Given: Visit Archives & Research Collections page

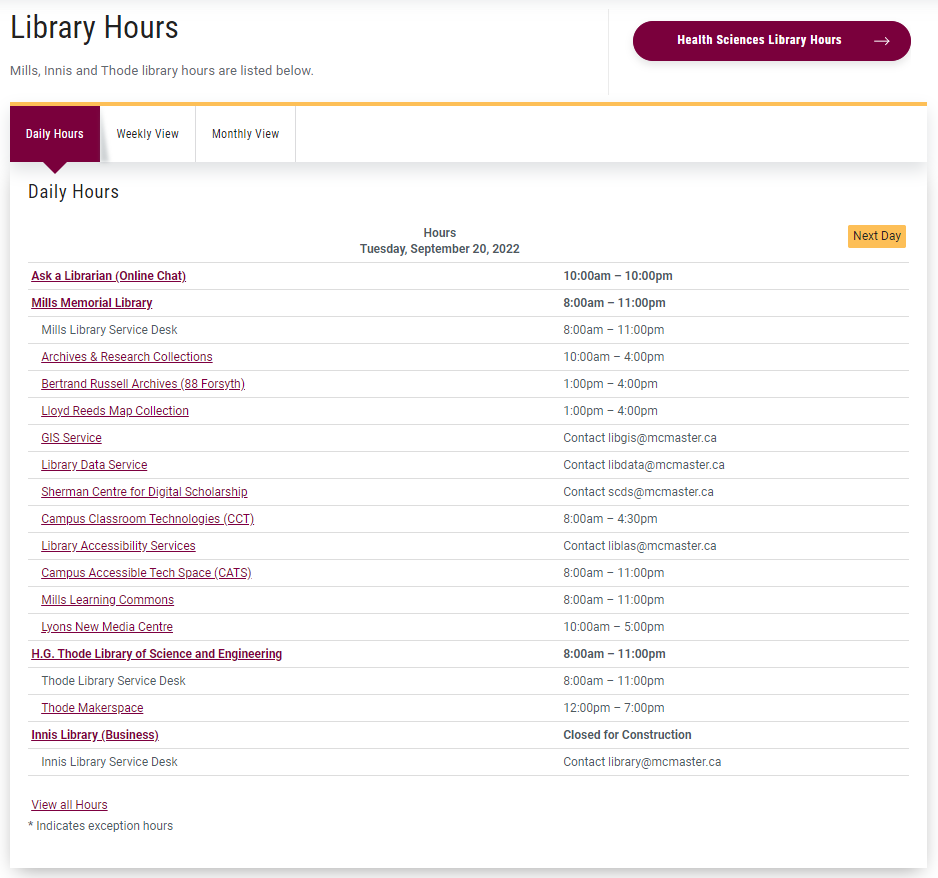Looking at the screenshot, I should point(127,356).
